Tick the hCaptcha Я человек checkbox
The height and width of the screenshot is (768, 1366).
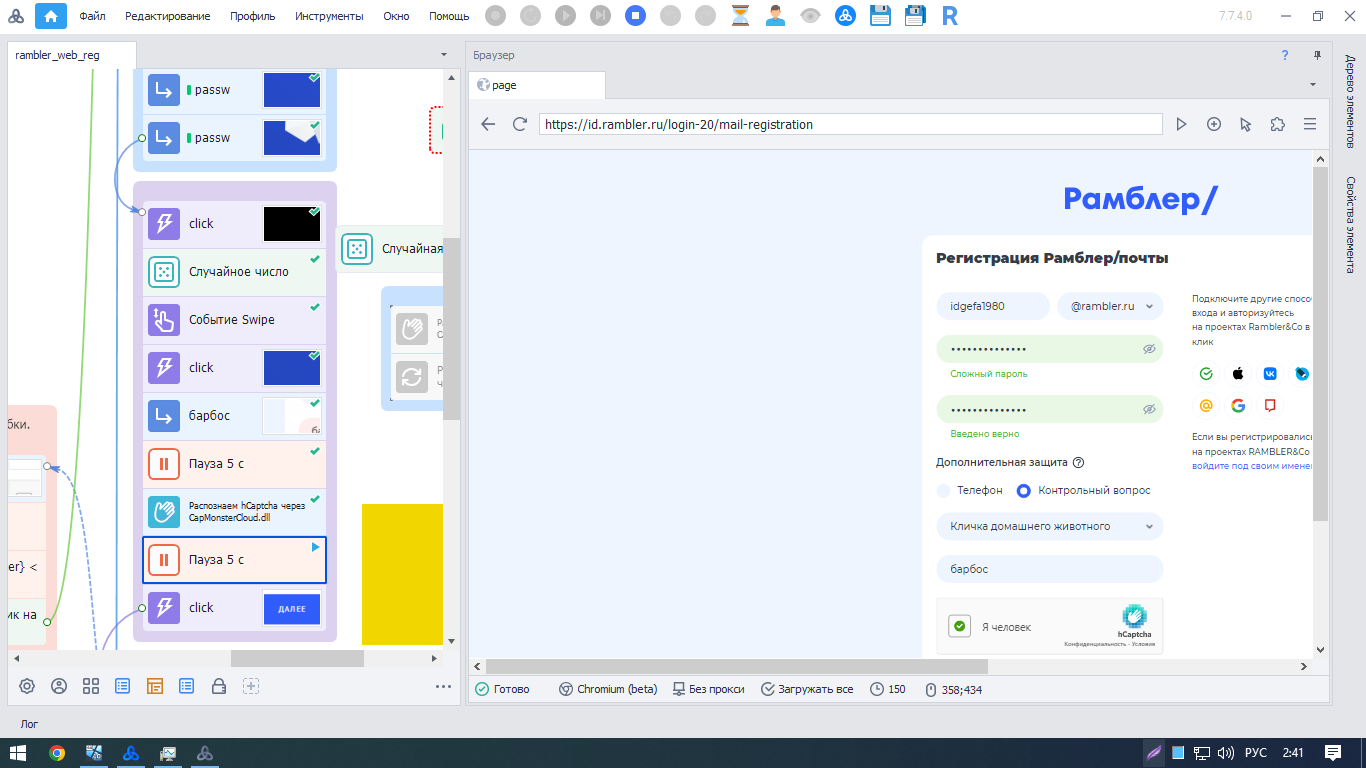tap(960, 627)
